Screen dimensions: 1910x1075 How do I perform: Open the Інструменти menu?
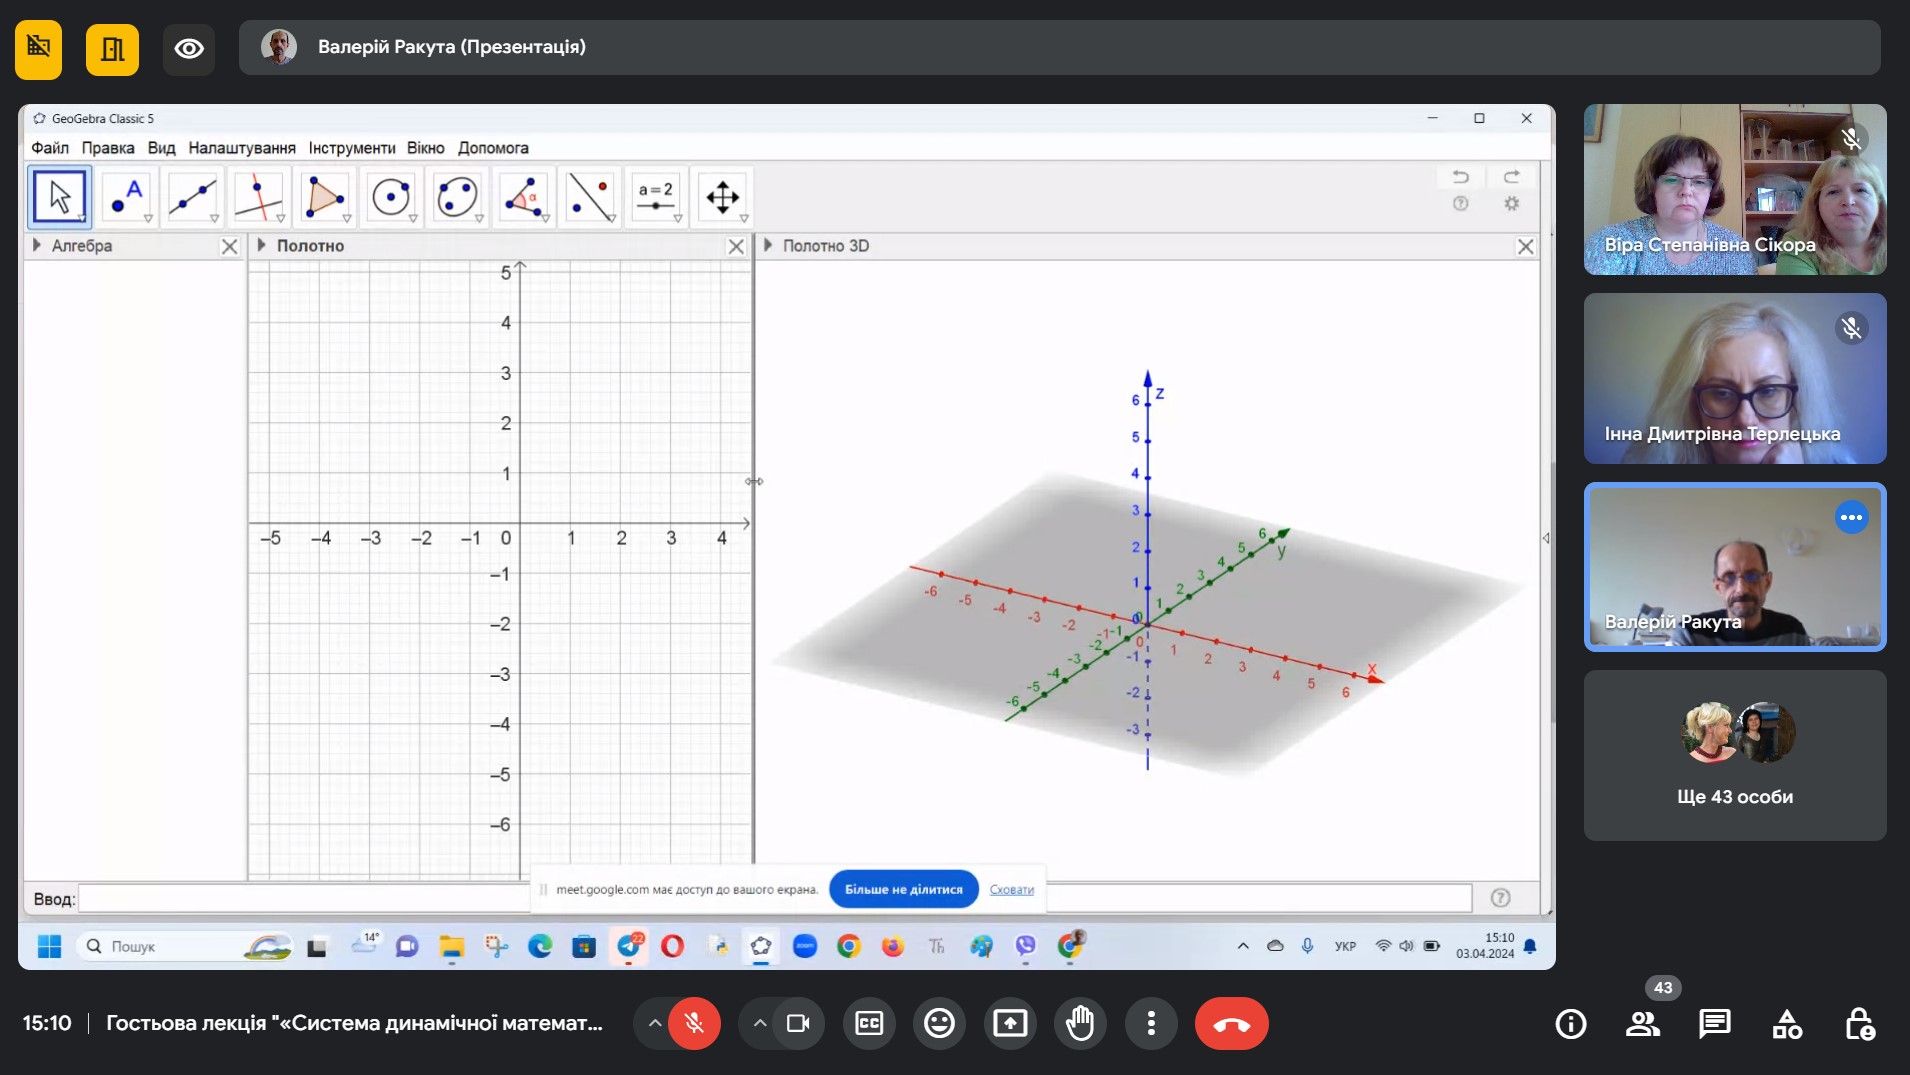[x=352, y=148]
